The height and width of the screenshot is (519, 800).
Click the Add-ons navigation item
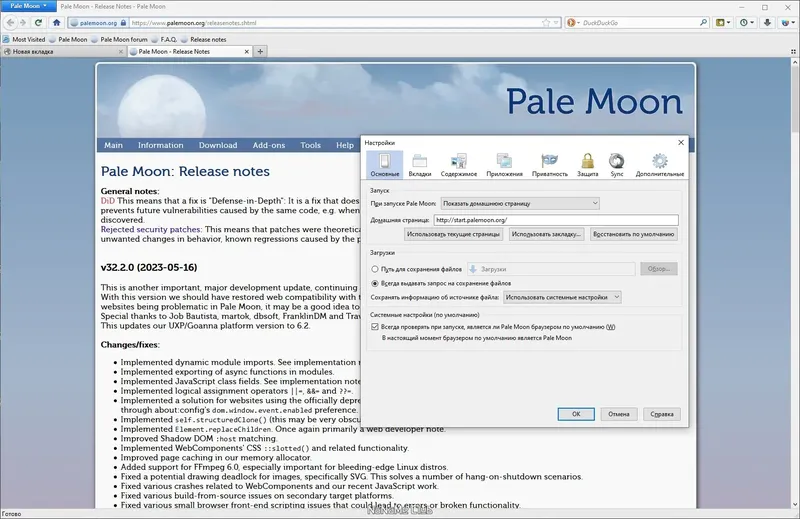click(269, 145)
